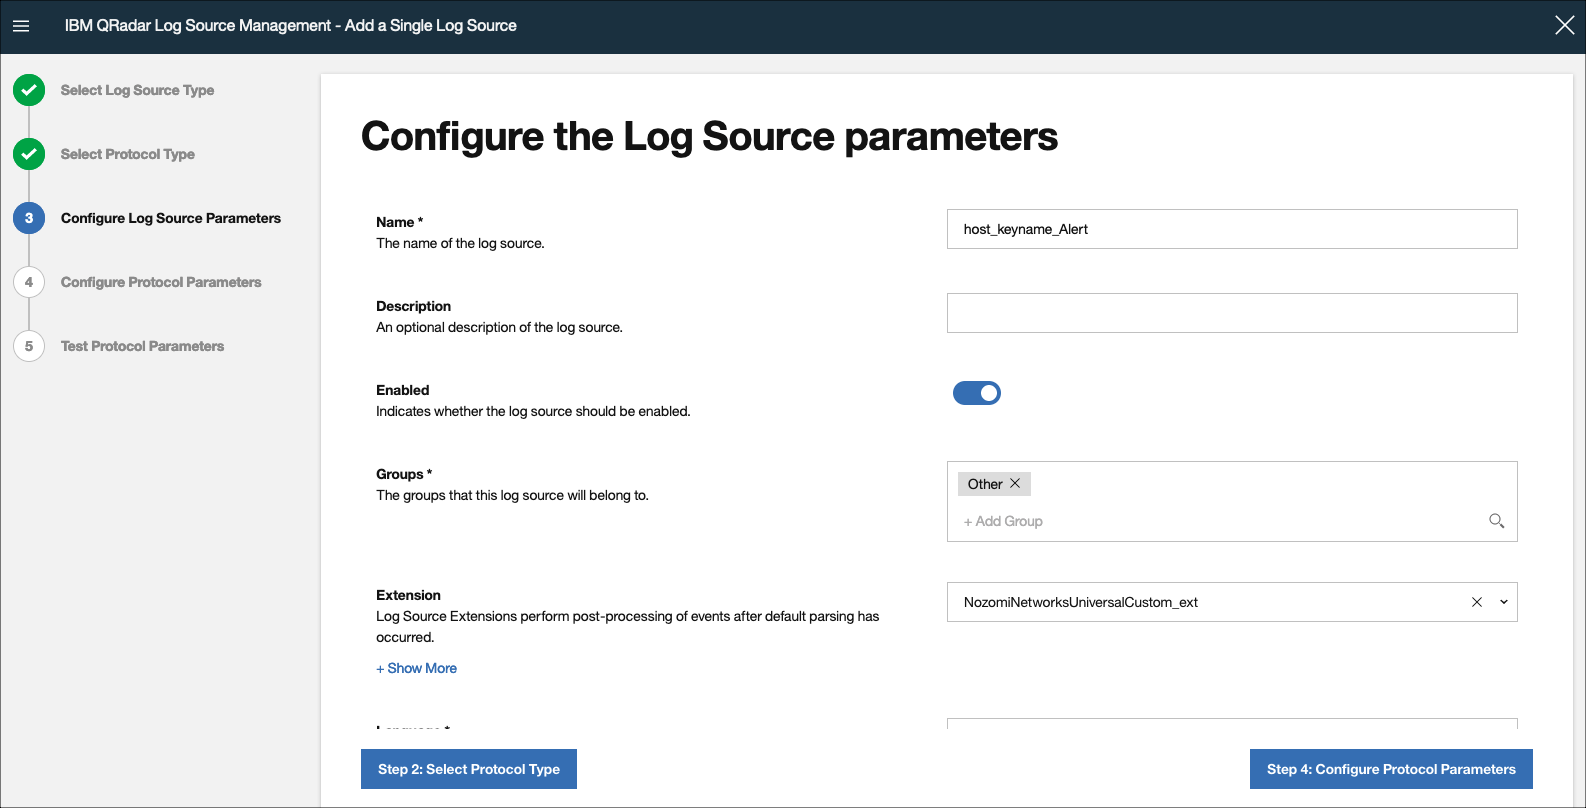The height and width of the screenshot is (808, 1586).
Task: Expand the Extension dropdown arrow
Action: tap(1503, 602)
